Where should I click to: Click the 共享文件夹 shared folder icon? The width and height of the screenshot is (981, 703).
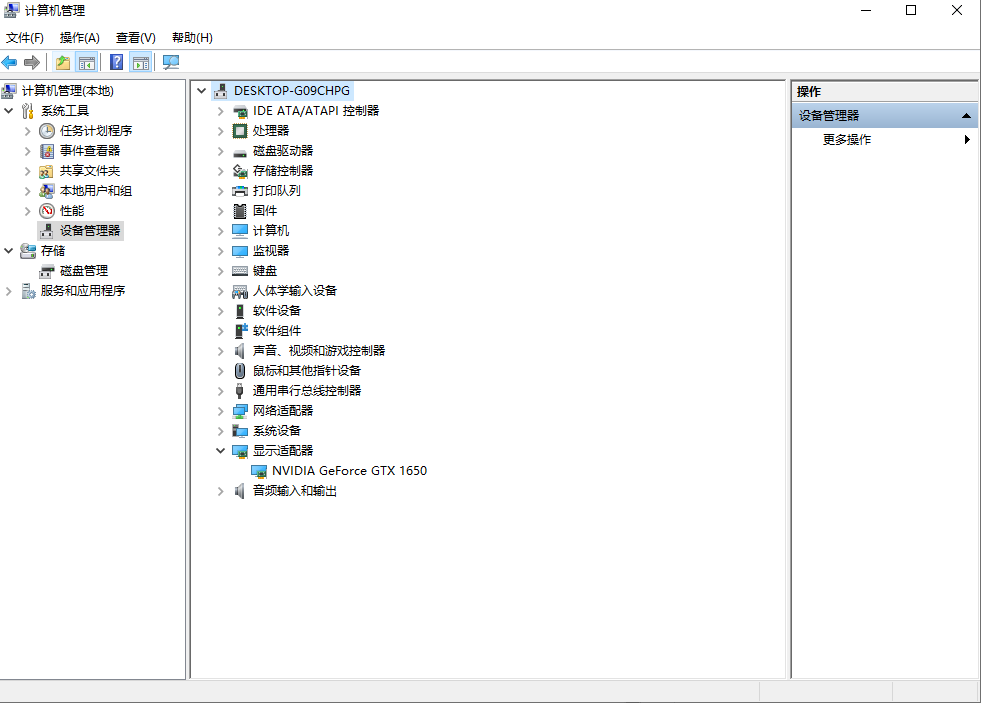pos(46,171)
